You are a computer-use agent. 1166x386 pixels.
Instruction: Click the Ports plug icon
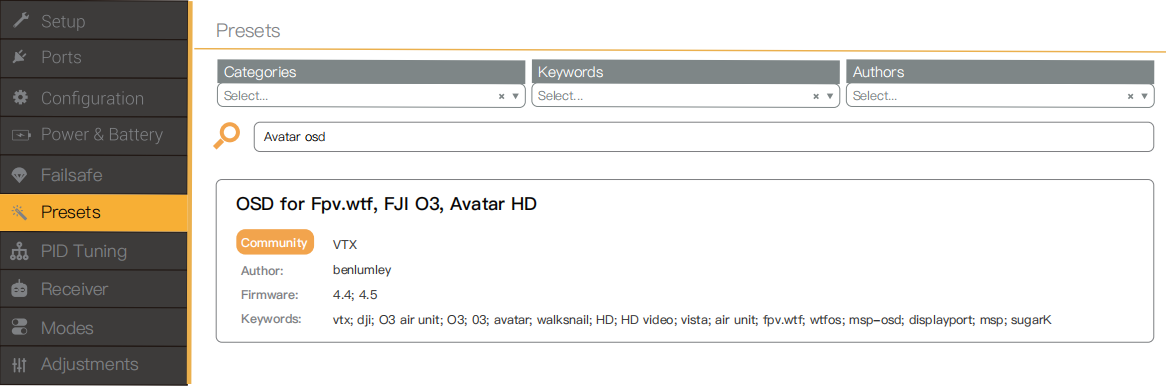pos(21,57)
